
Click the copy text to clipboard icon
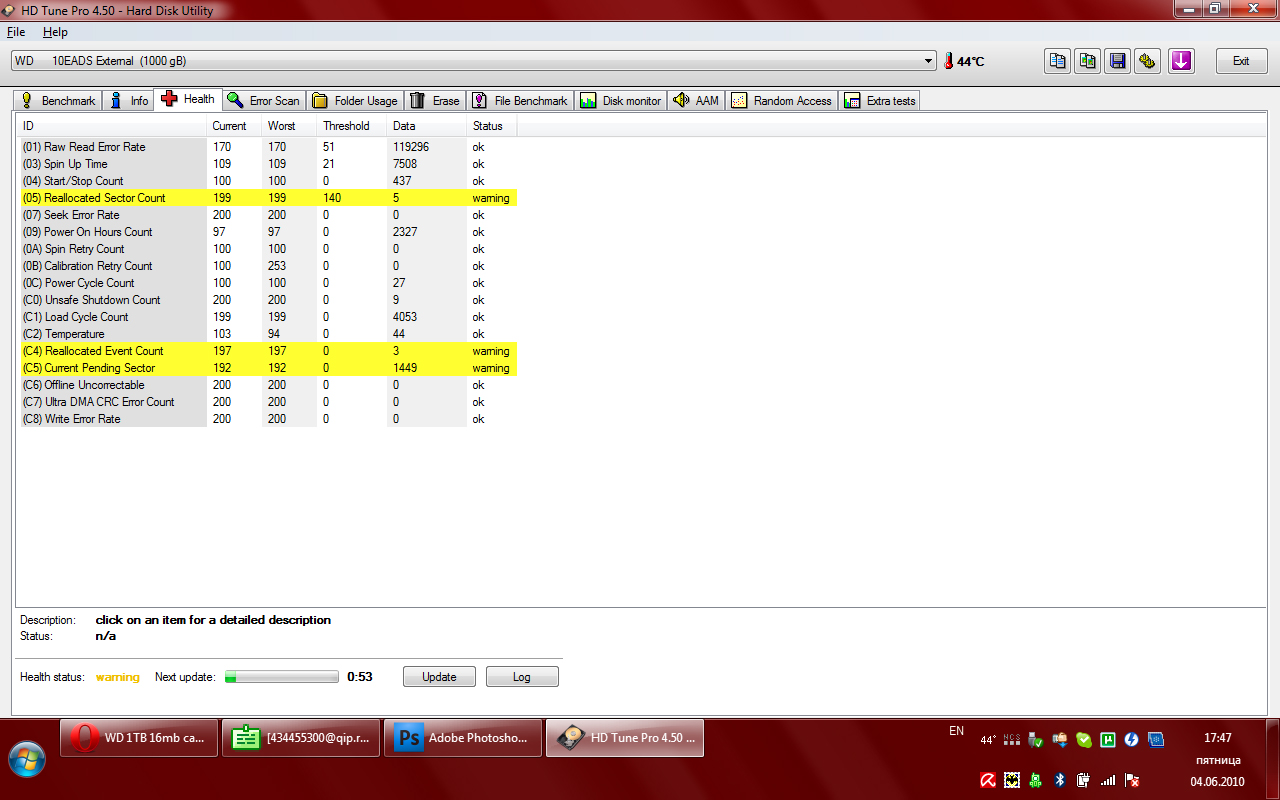[1057, 61]
